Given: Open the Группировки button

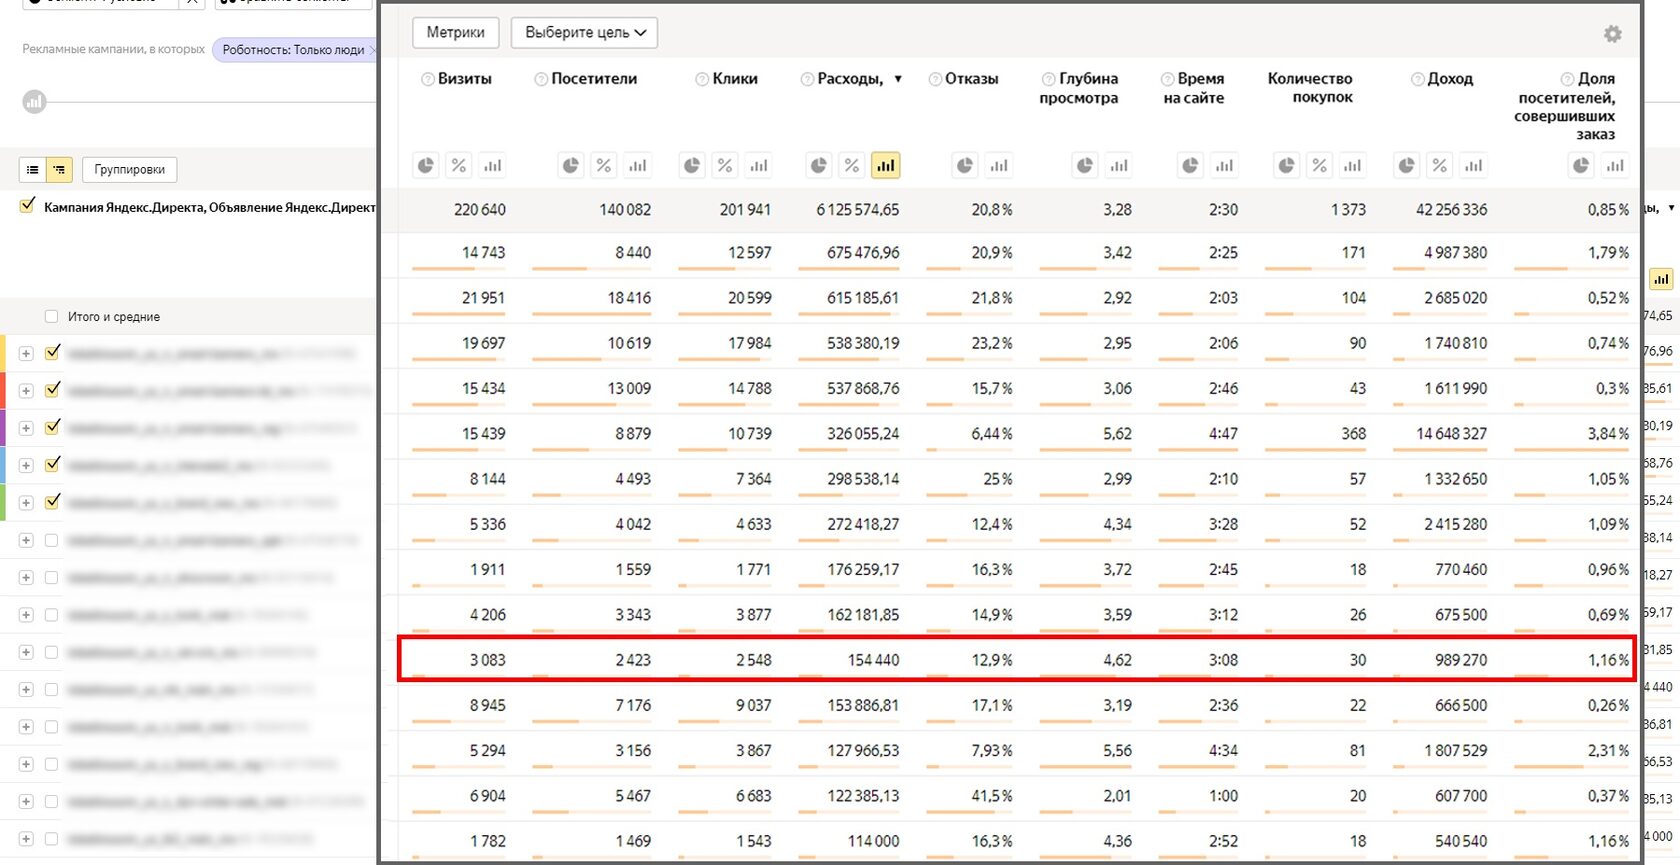Looking at the screenshot, I should point(130,170).
